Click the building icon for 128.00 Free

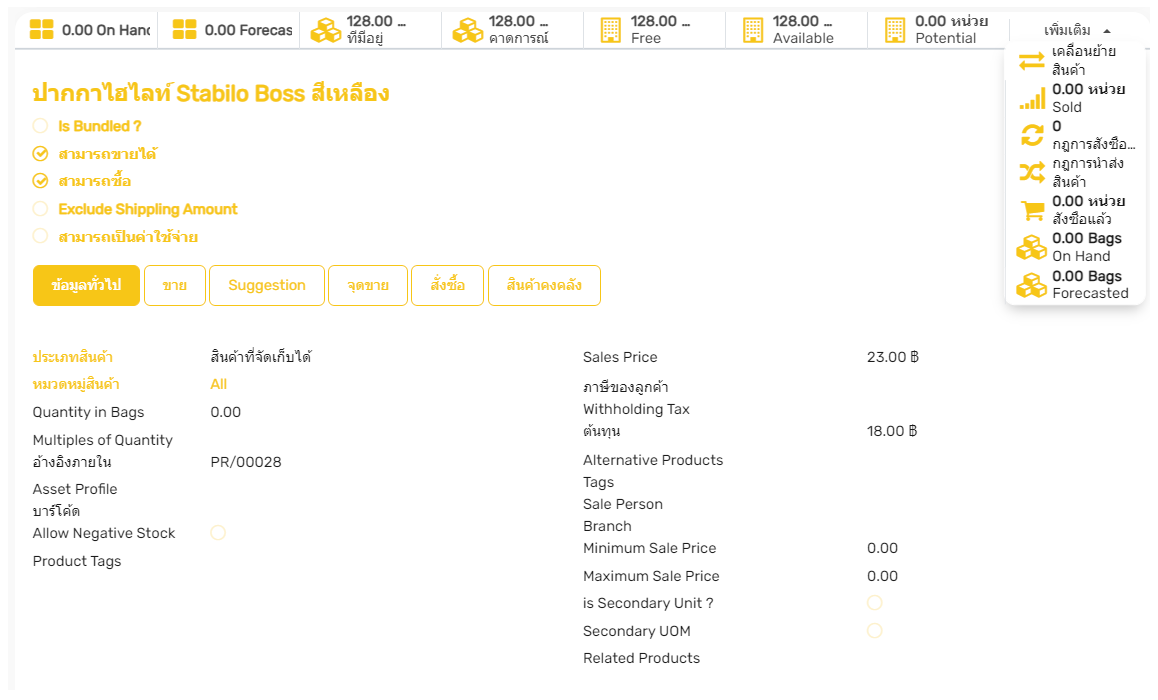(x=611, y=30)
